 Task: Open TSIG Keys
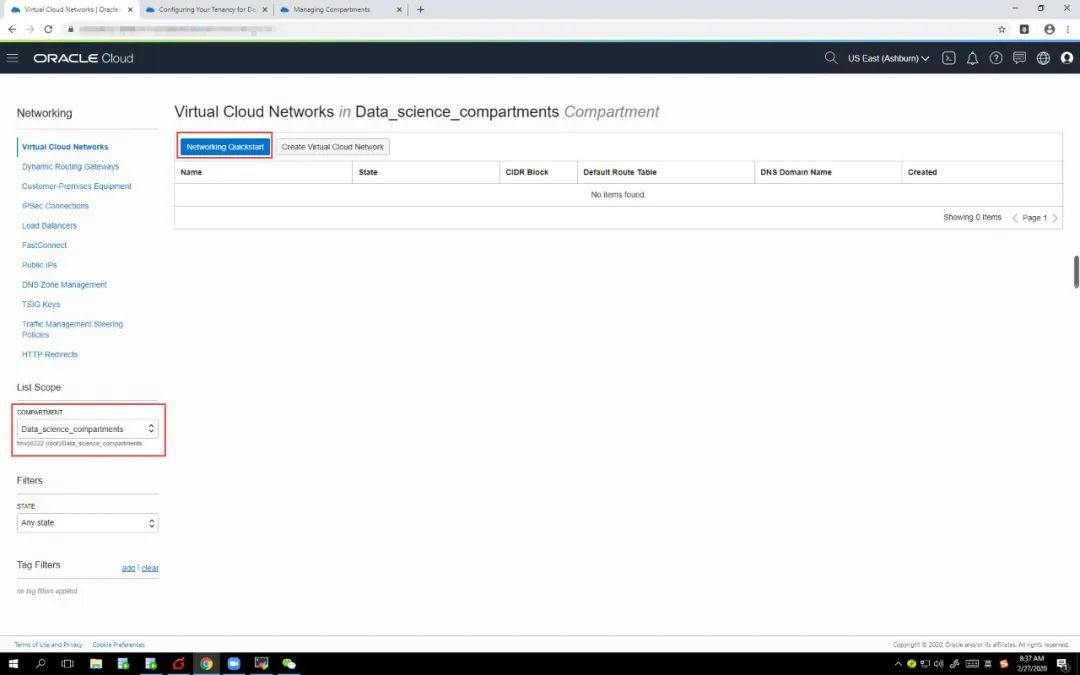click(x=41, y=304)
